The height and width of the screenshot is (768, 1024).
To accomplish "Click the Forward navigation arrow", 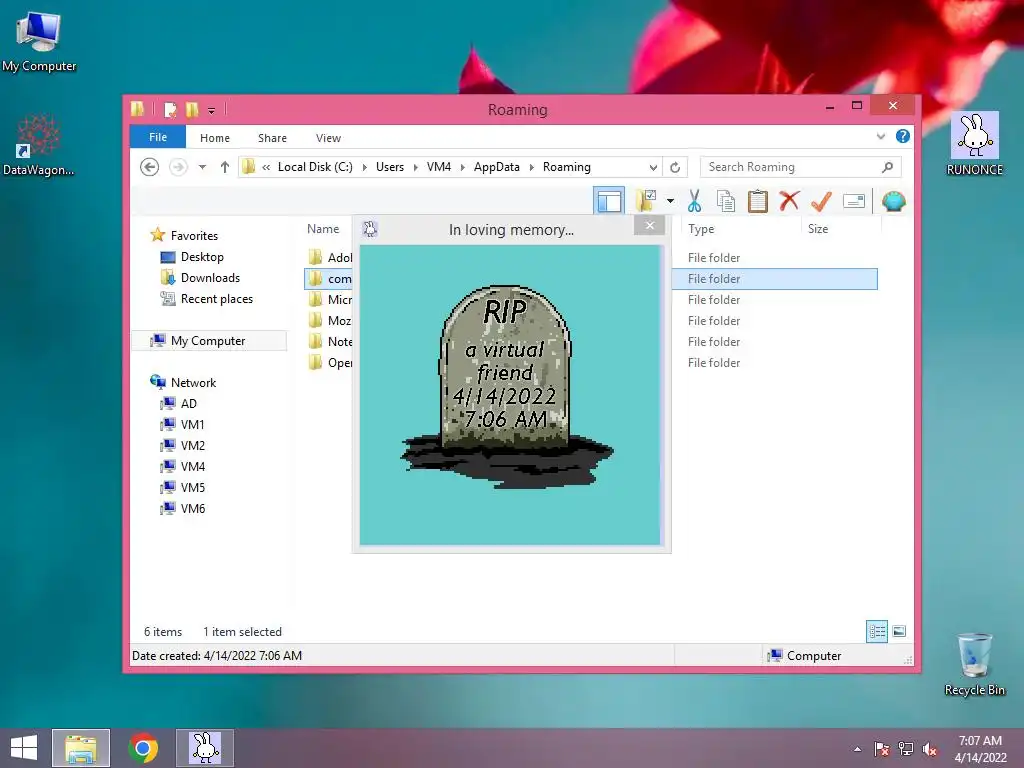I will (178, 167).
